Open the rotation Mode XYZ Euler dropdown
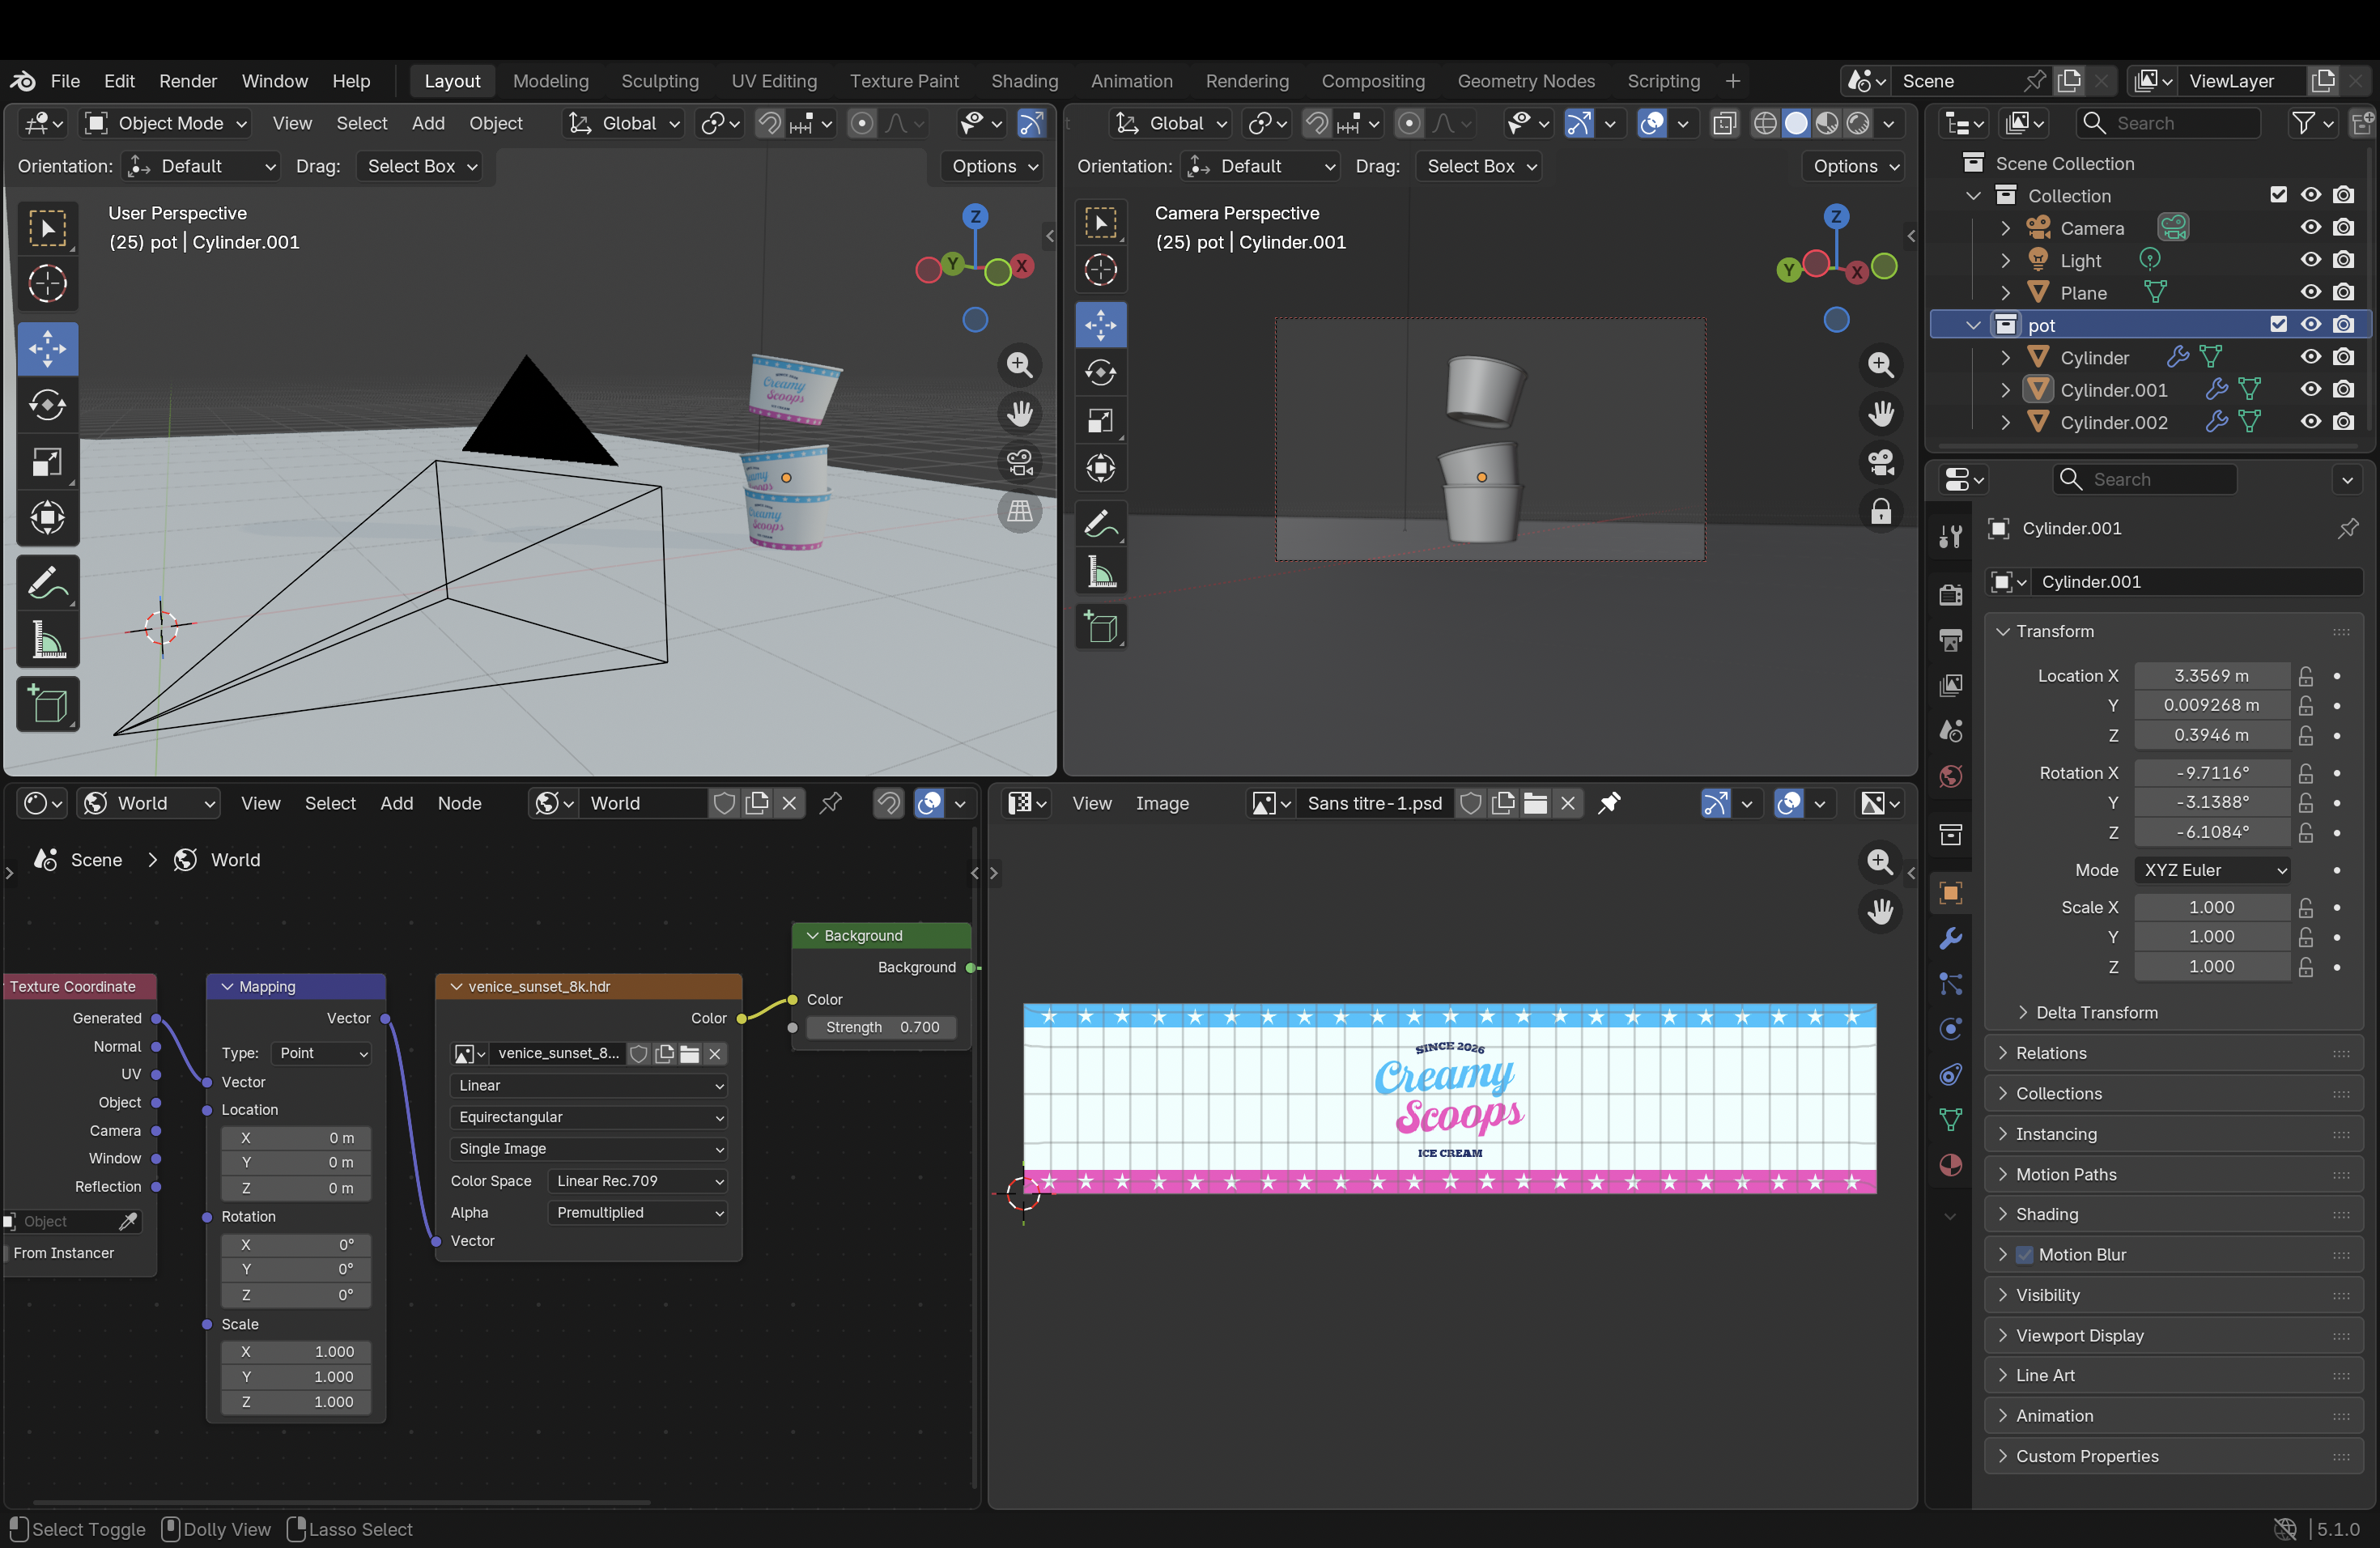Screen dimensions: 2380x1548 coord(2212,870)
